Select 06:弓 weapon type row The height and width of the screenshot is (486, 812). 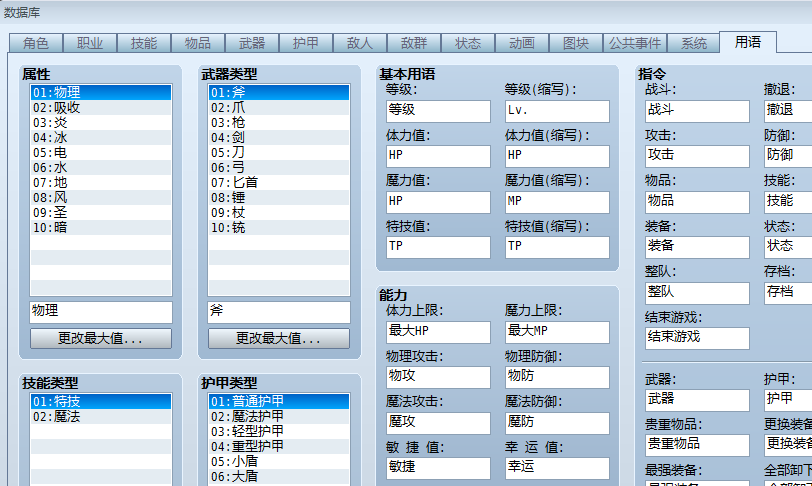click(x=279, y=168)
